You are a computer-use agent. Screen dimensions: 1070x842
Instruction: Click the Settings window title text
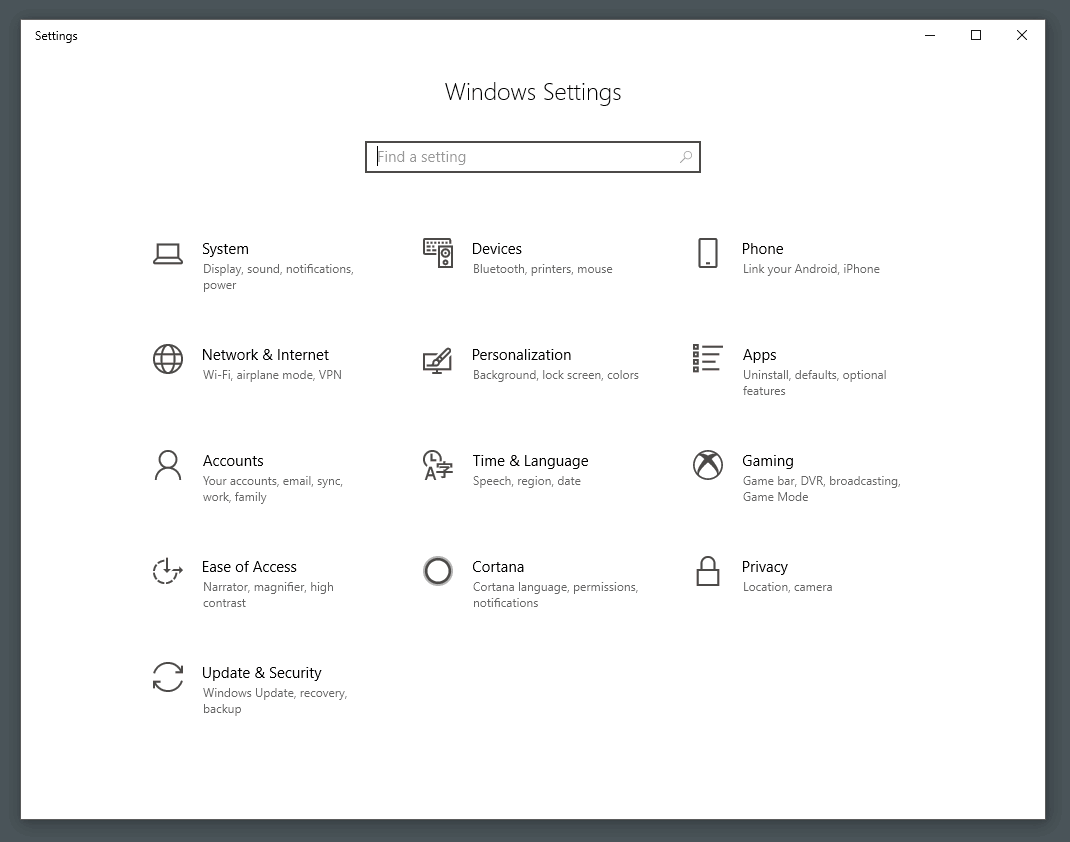click(56, 36)
